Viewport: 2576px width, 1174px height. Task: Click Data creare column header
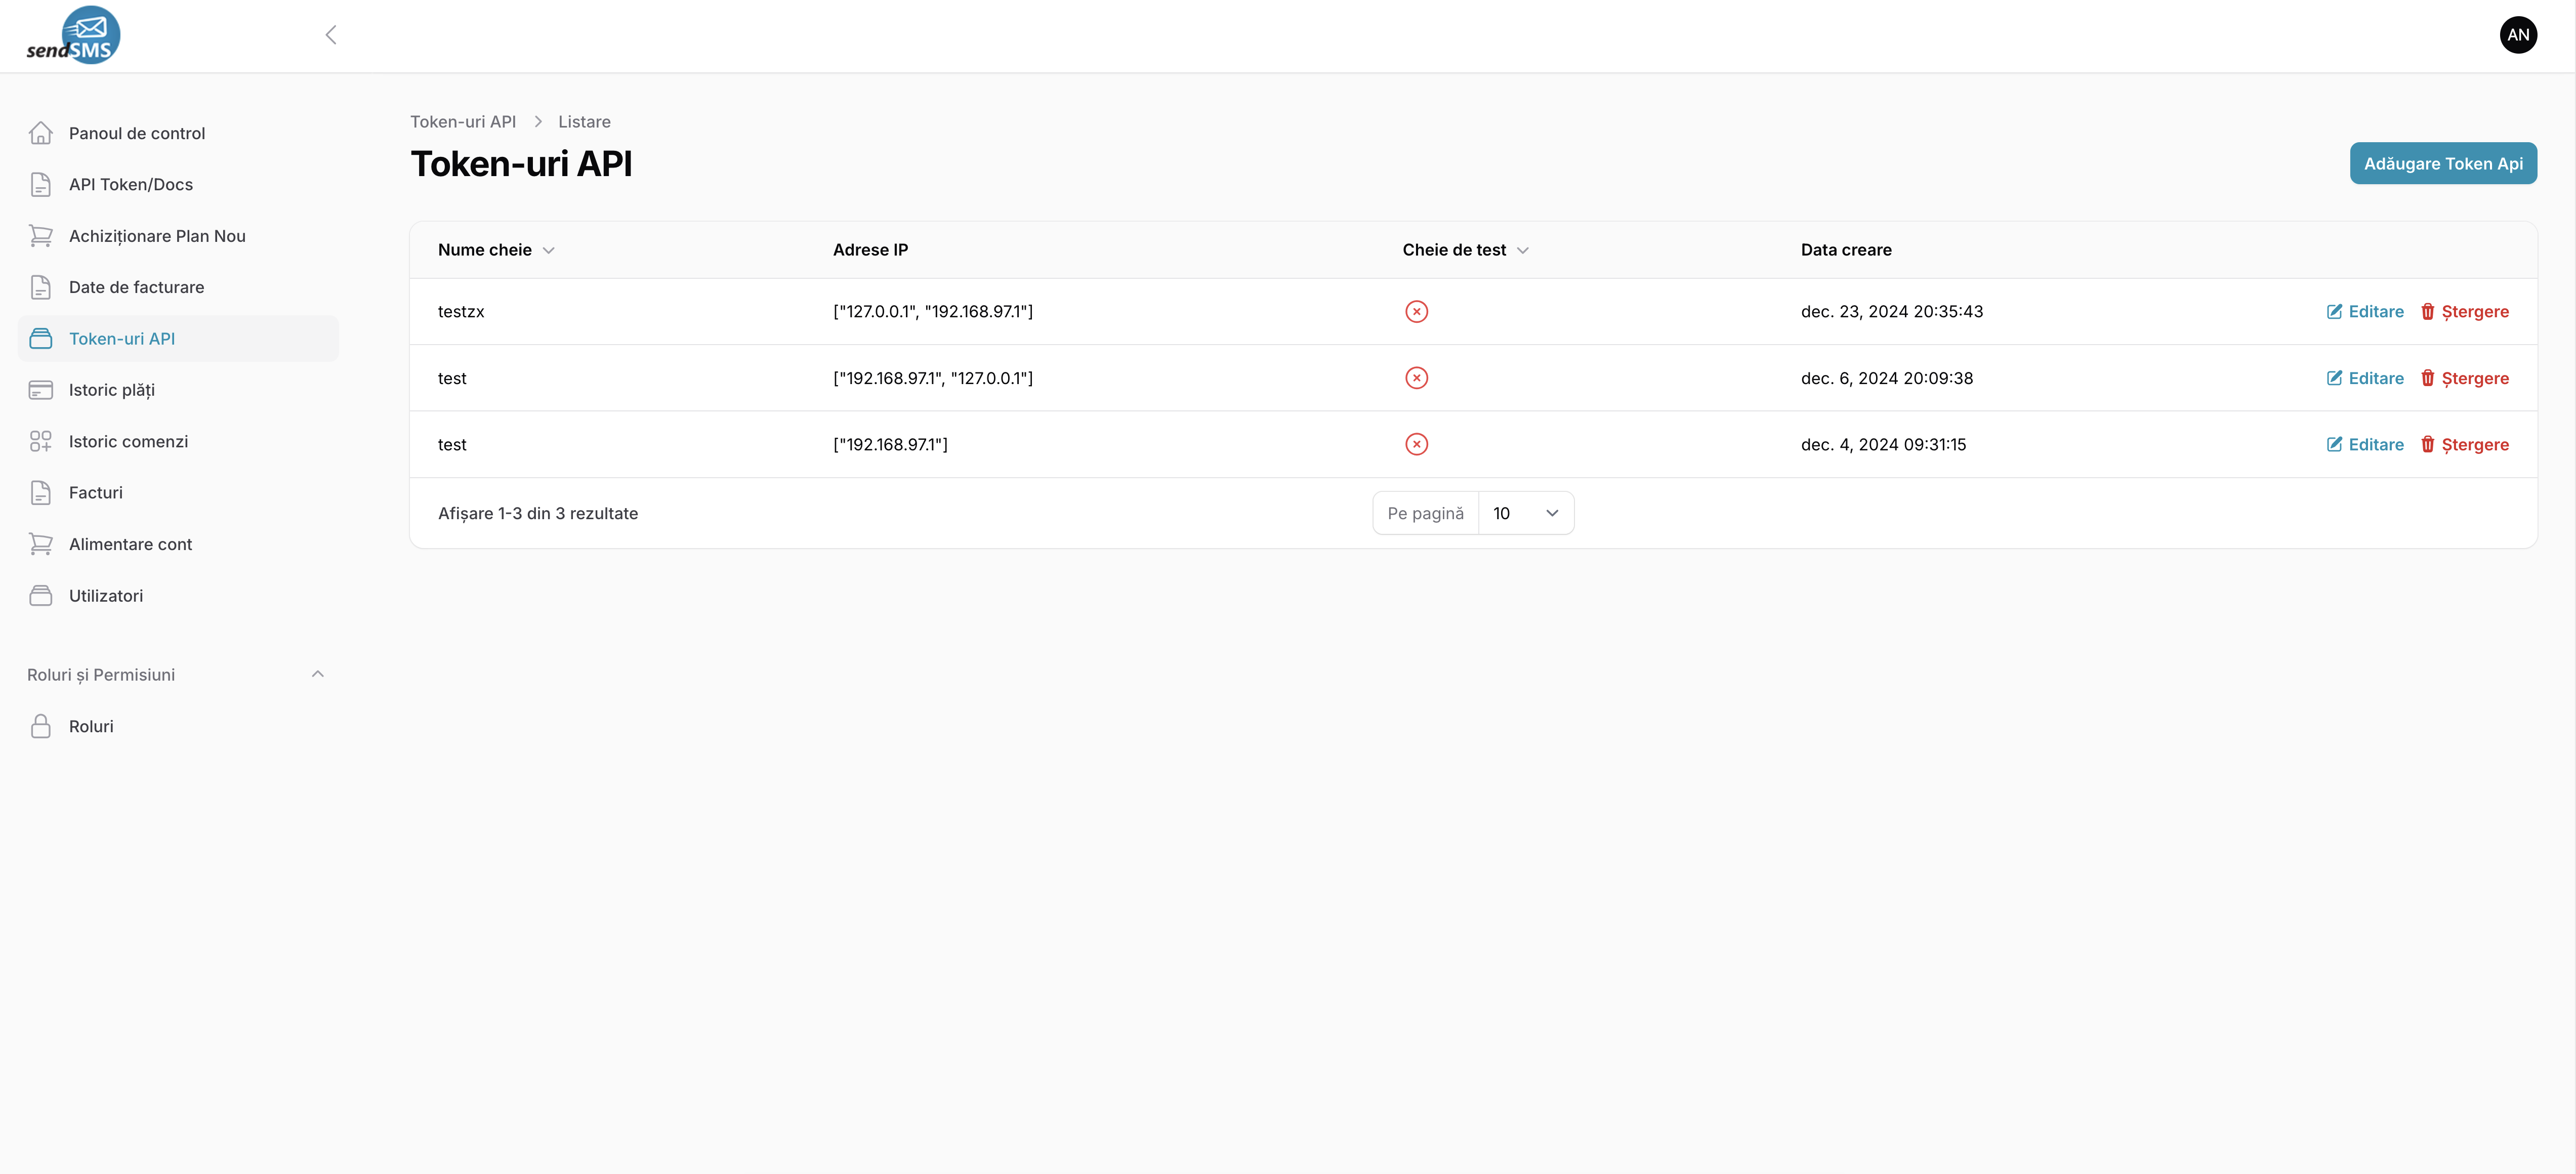pos(1846,250)
